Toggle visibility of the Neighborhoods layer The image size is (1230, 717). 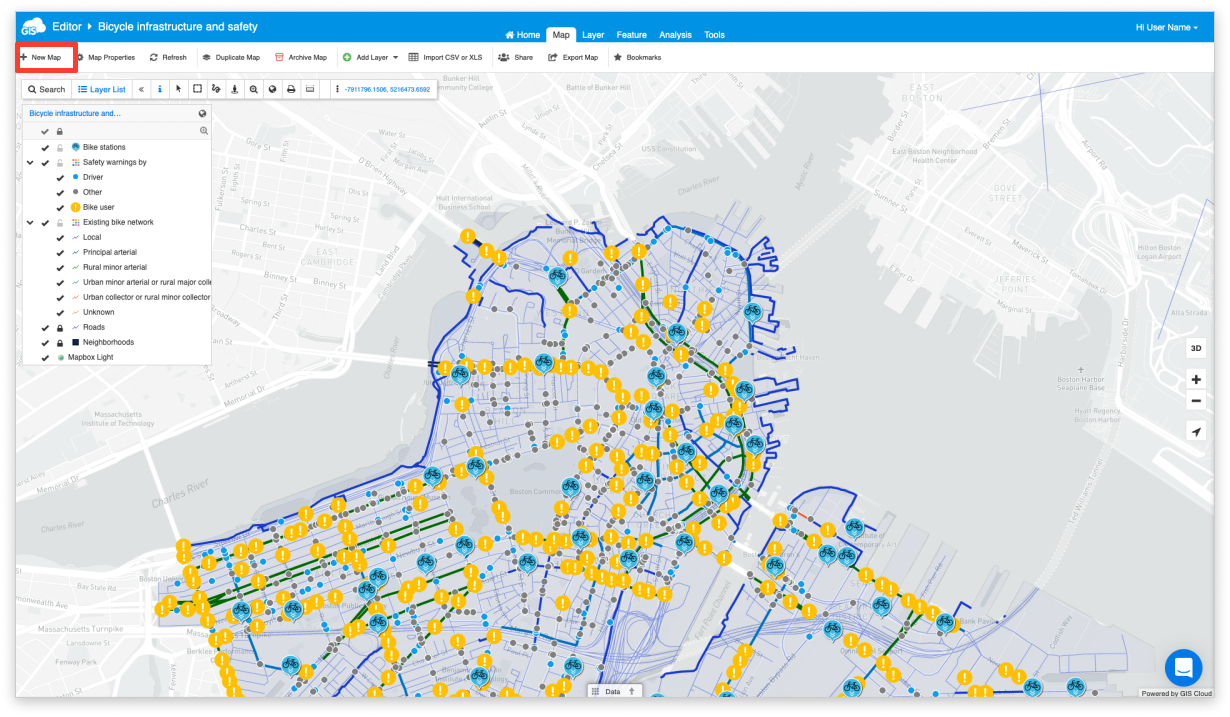coord(45,342)
